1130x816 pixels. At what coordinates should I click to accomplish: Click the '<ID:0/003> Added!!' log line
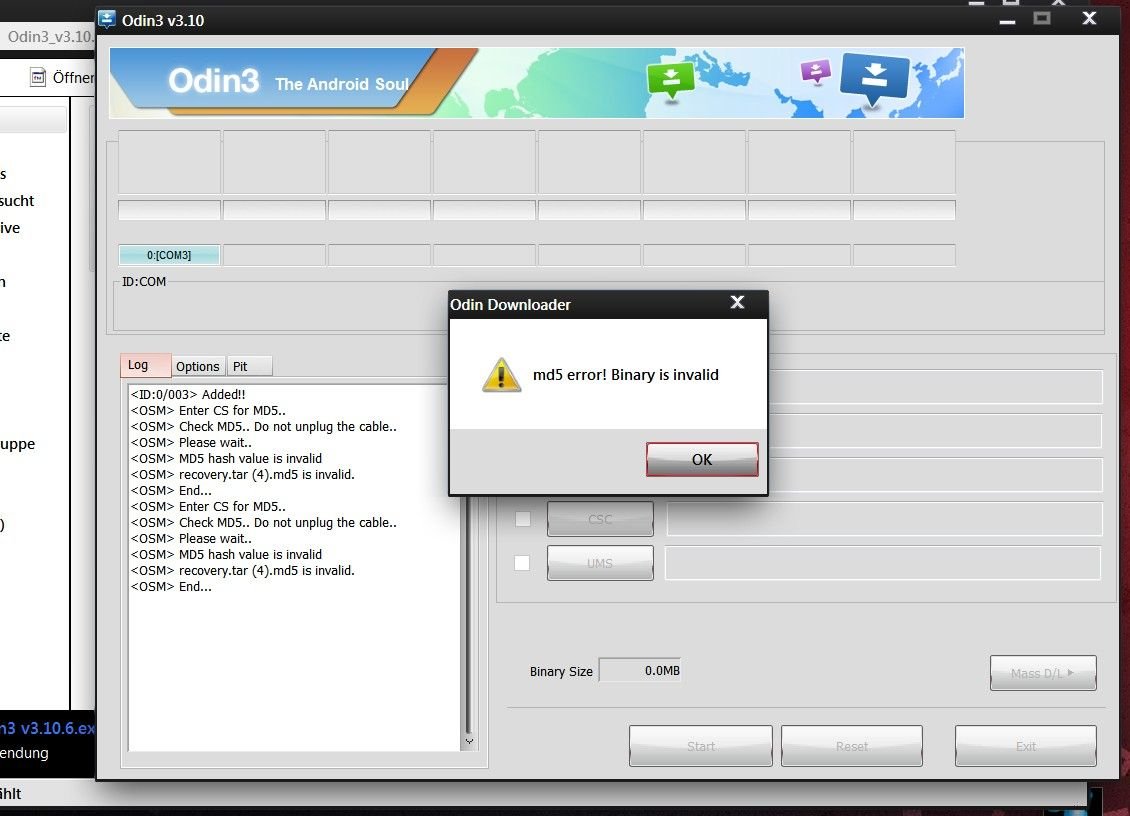188,394
